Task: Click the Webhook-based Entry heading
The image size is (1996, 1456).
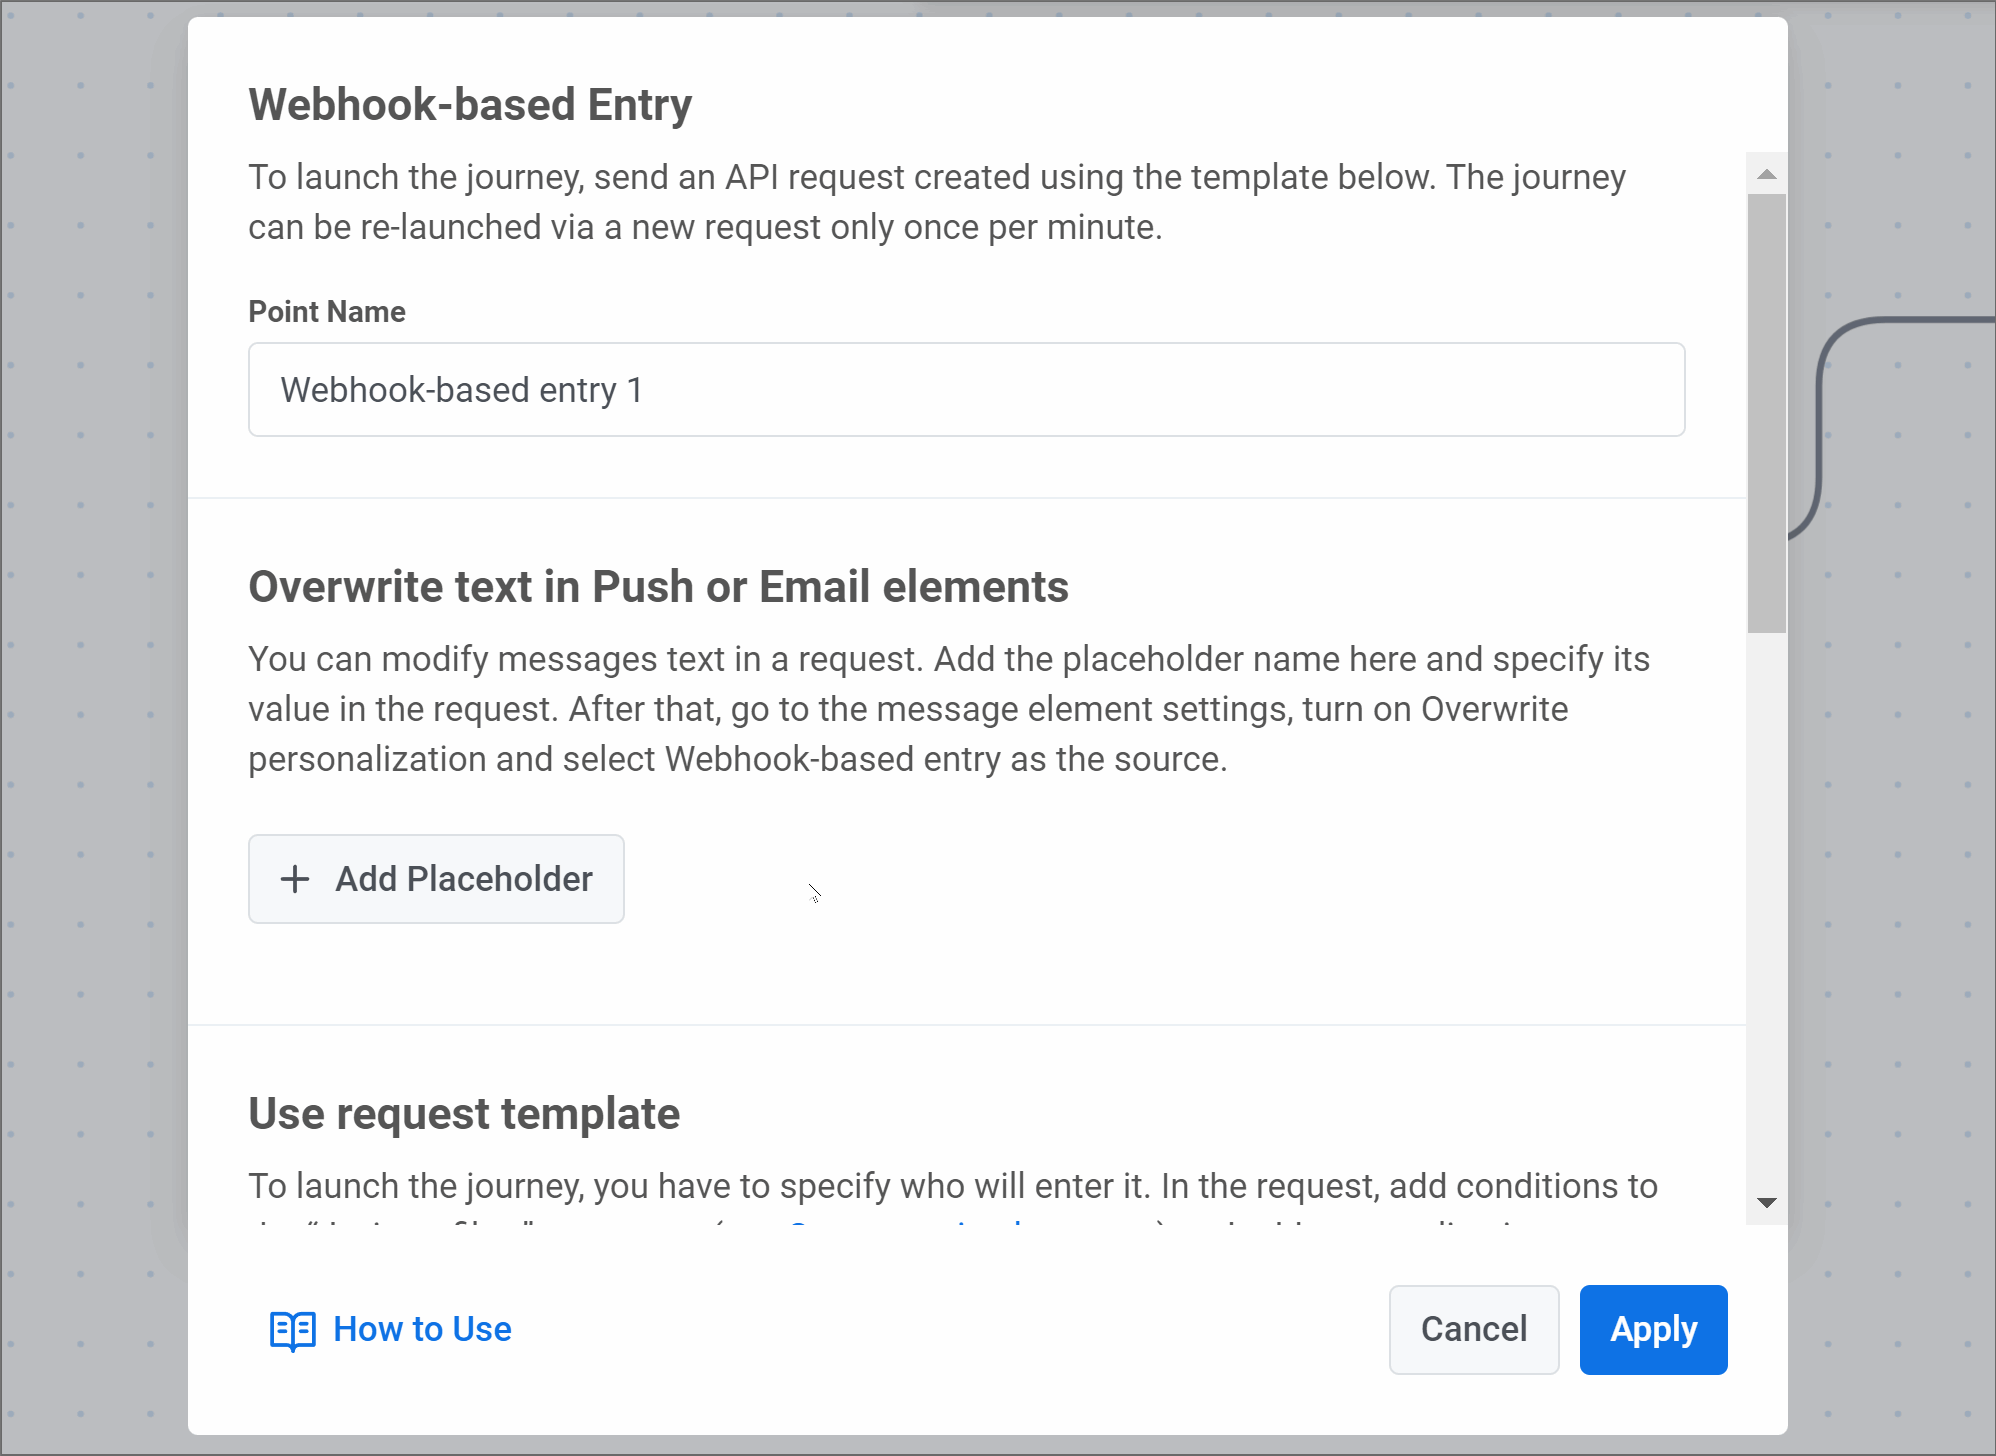Action: tap(470, 105)
